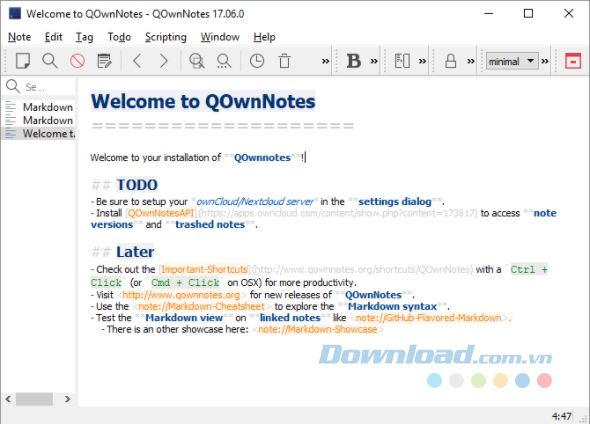Click the http://www.qownnotes.org link

pyautogui.click(x=181, y=295)
